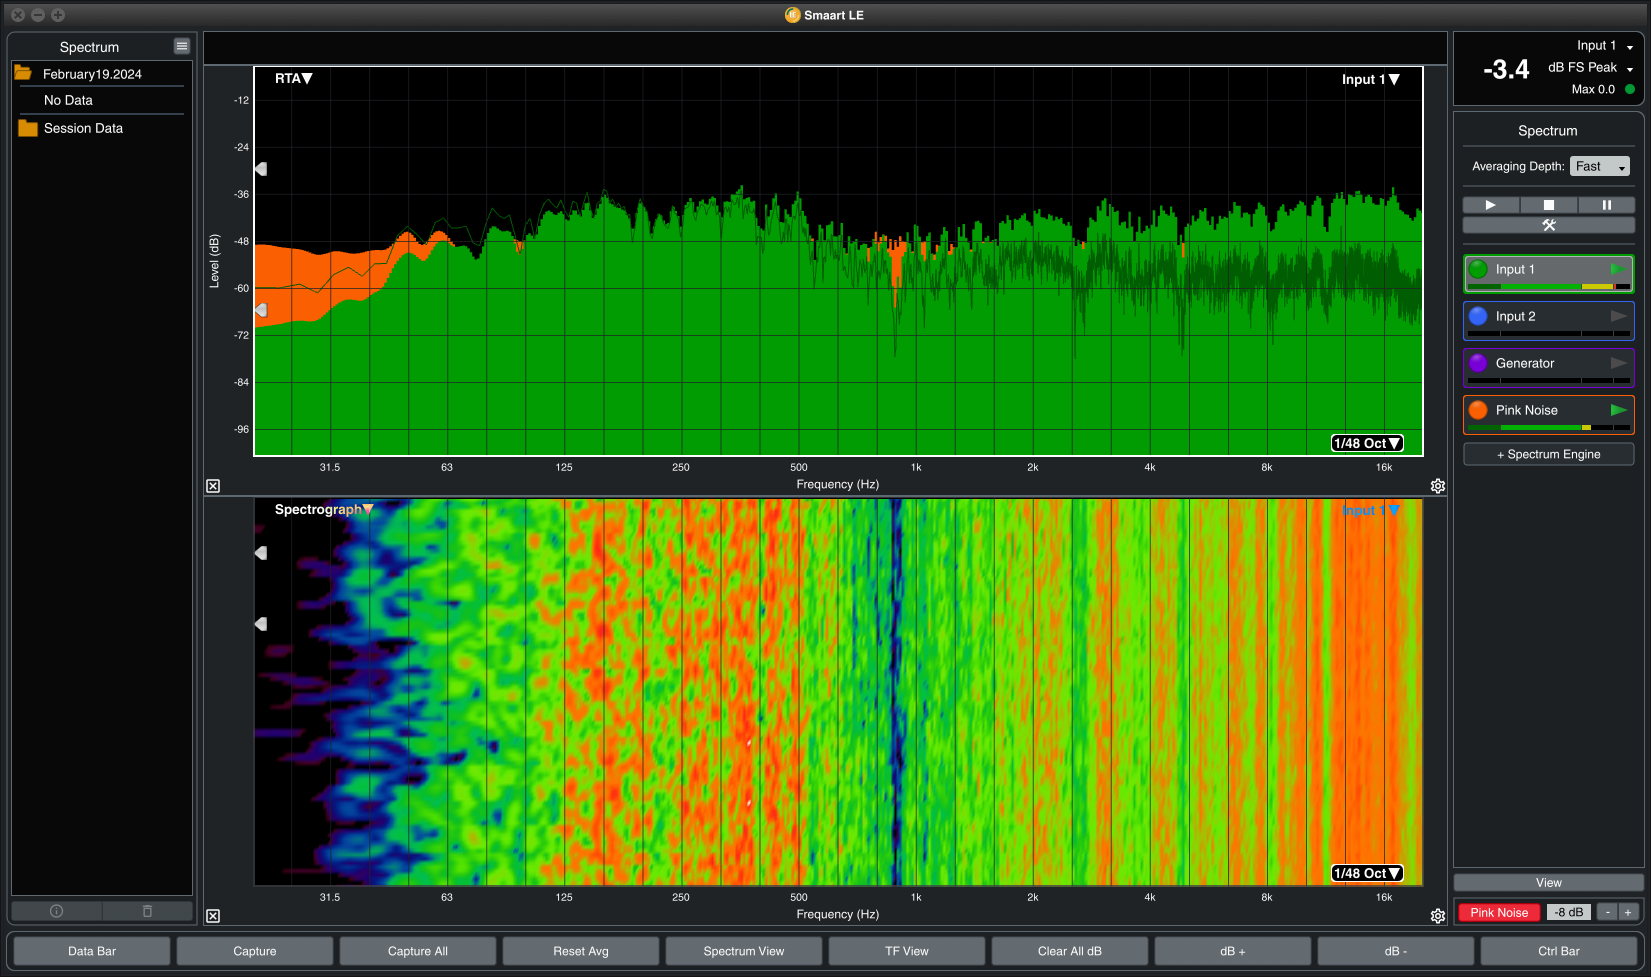Screen dimensions: 1651x977
Task: Switch to Spectrum View
Action: [744, 951]
